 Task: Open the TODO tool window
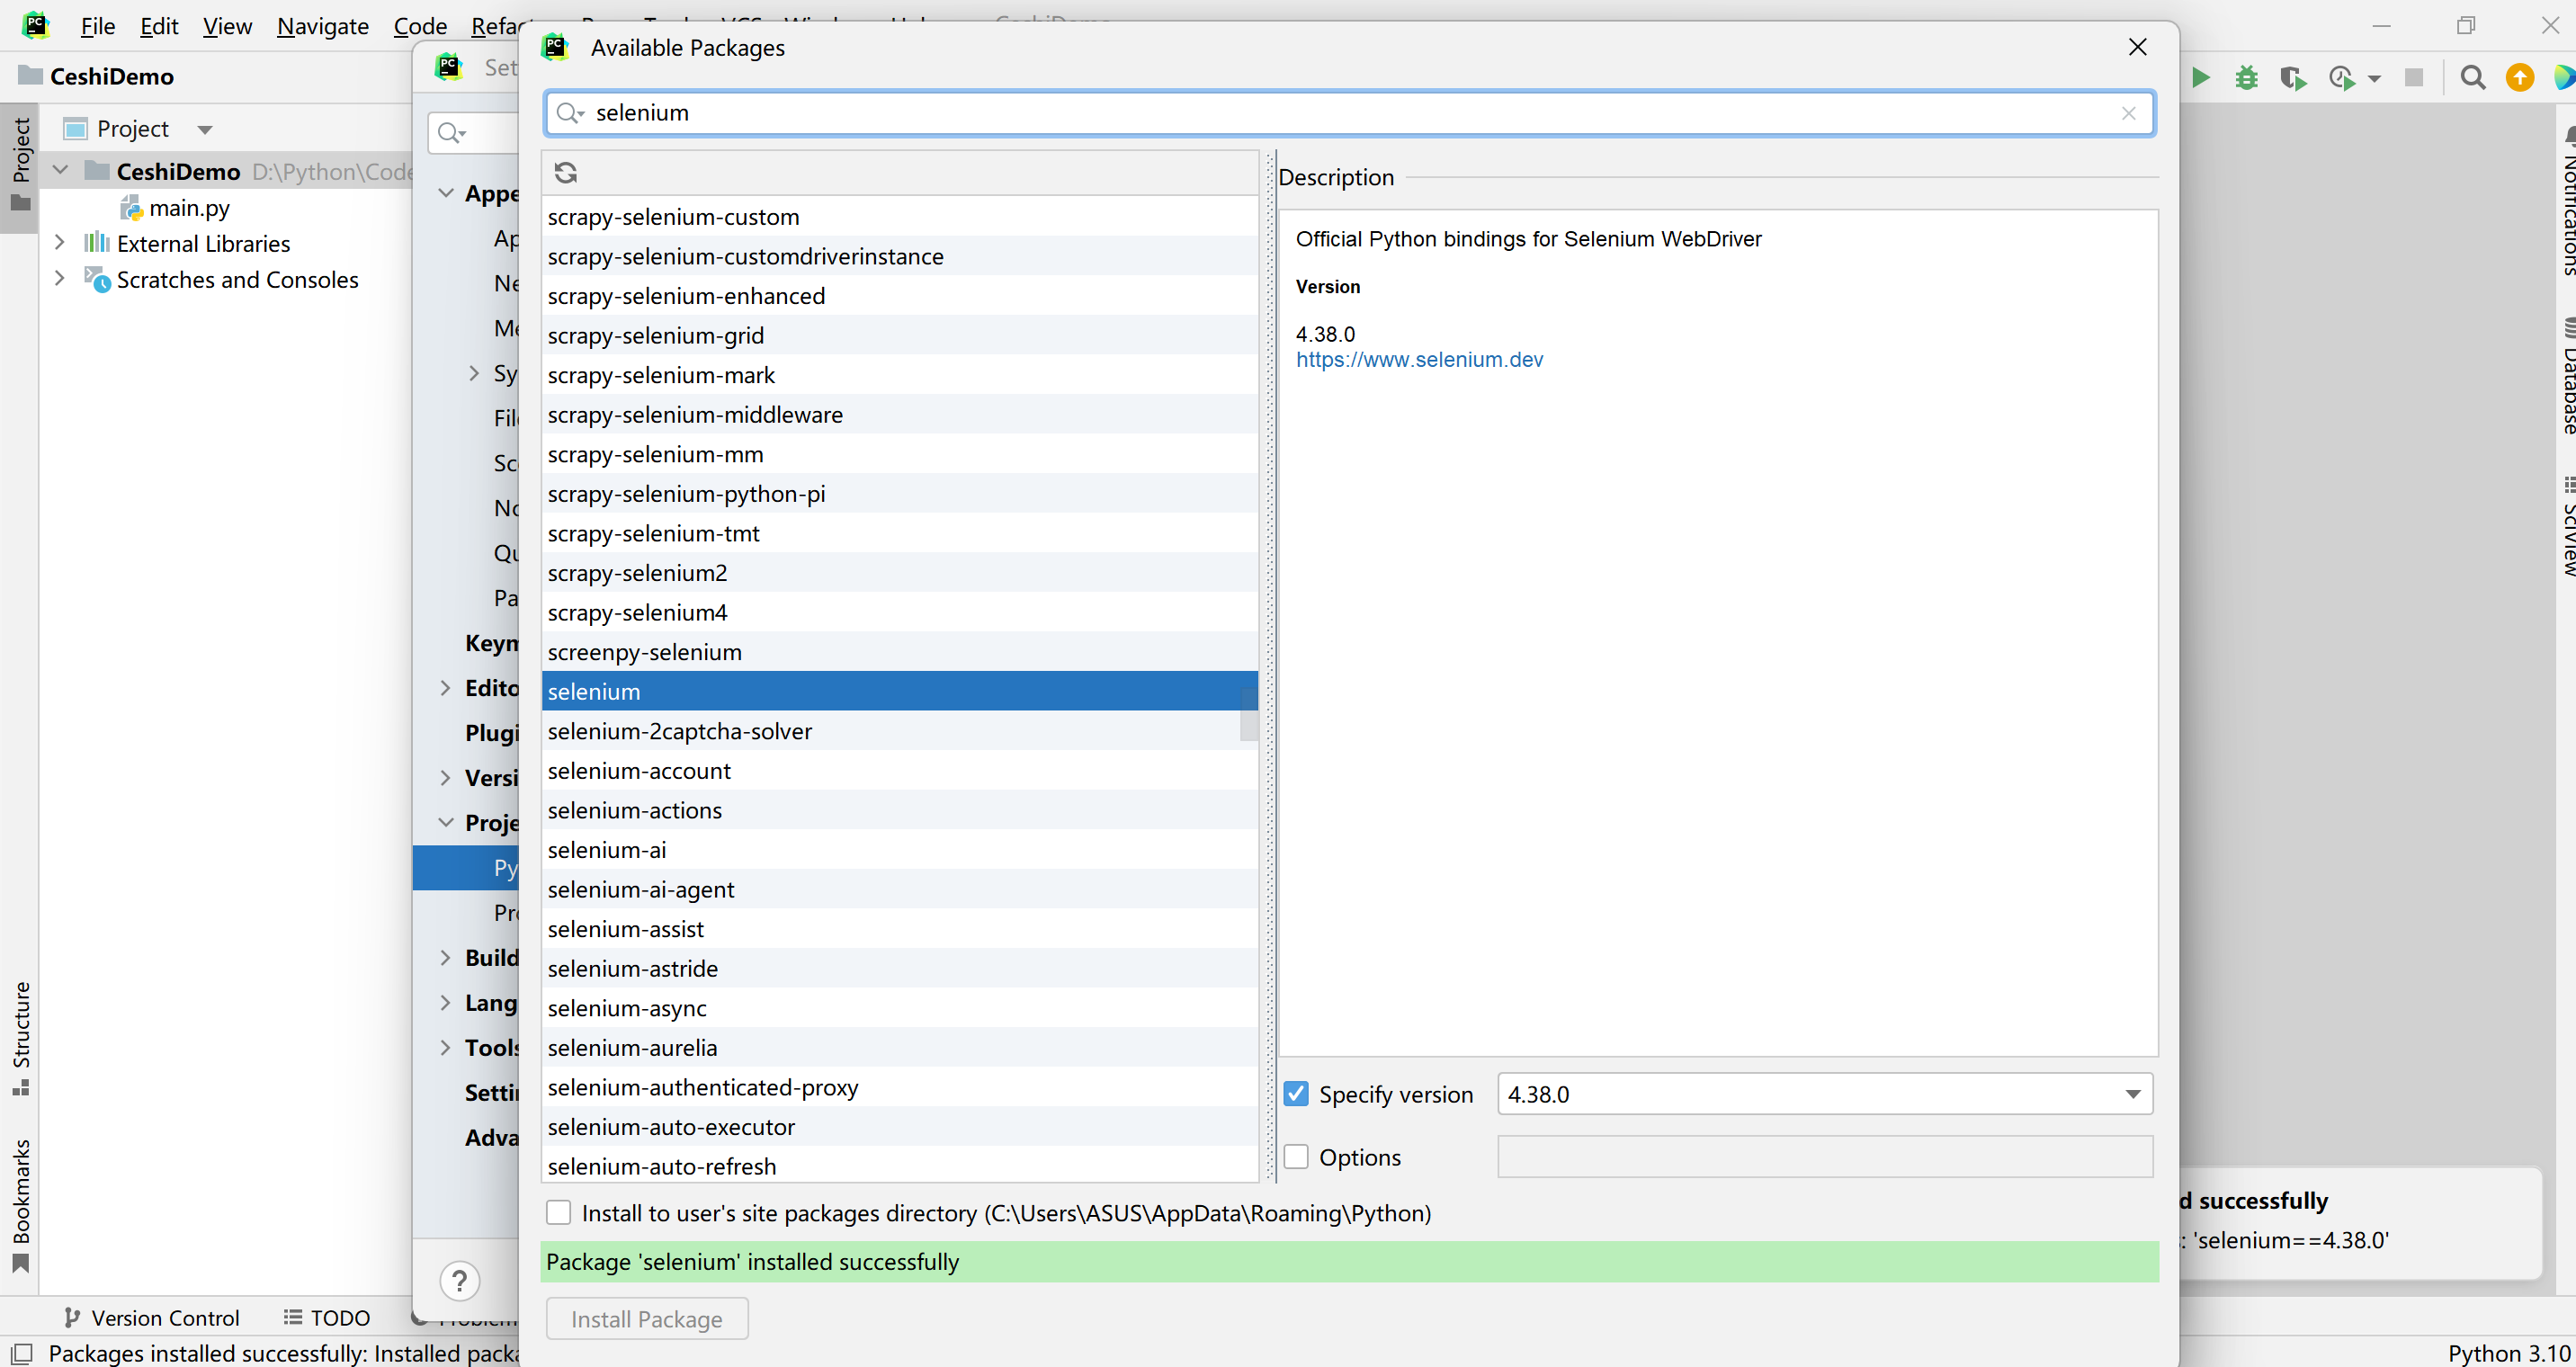(x=327, y=1318)
